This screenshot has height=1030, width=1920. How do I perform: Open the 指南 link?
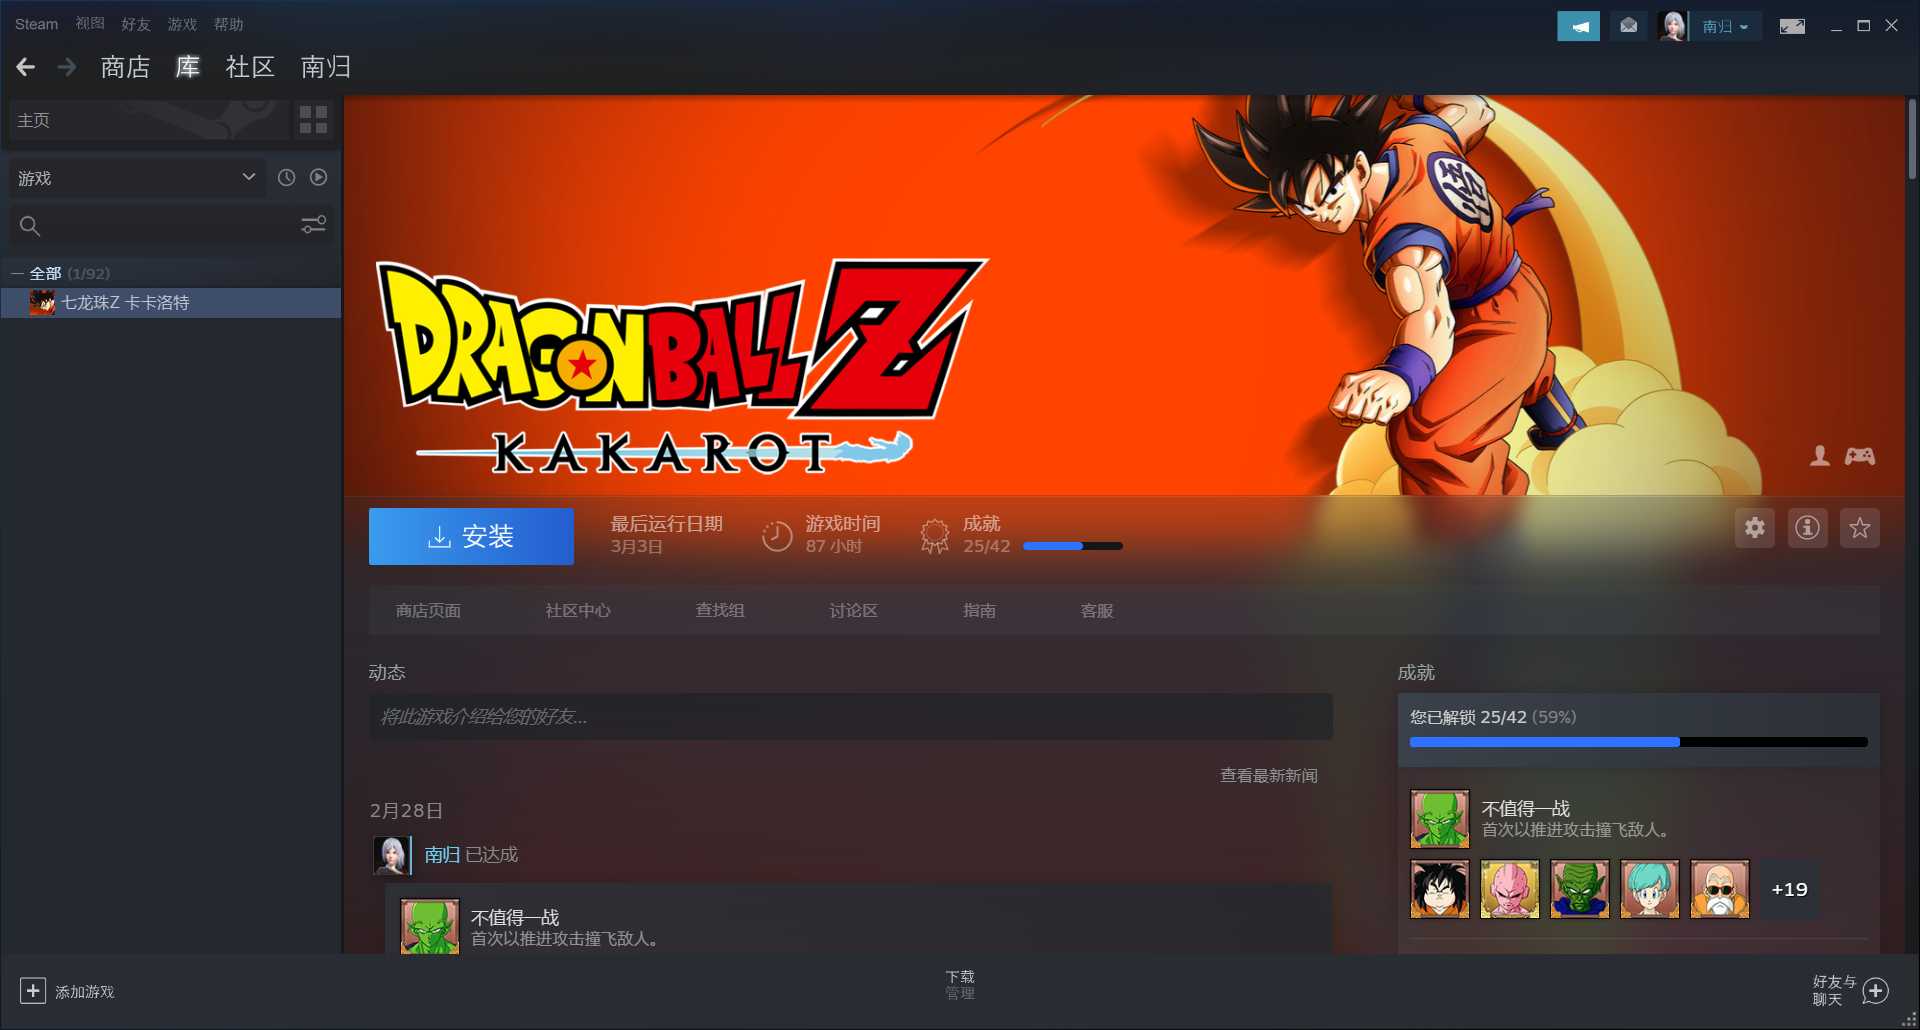click(x=979, y=610)
